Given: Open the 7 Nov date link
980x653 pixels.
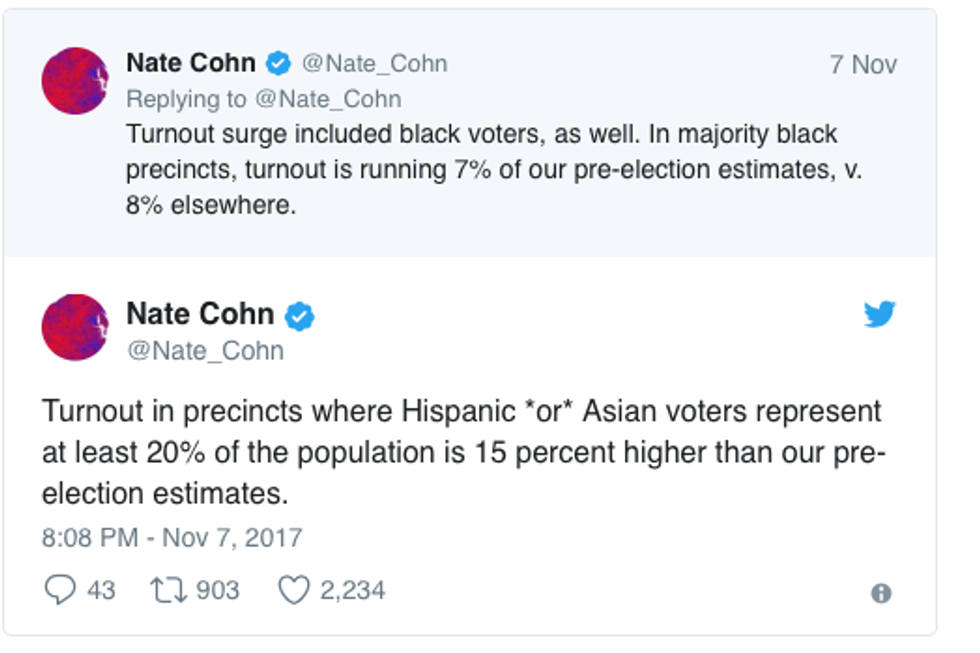Looking at the screenshot, I should tap(862, 65).
